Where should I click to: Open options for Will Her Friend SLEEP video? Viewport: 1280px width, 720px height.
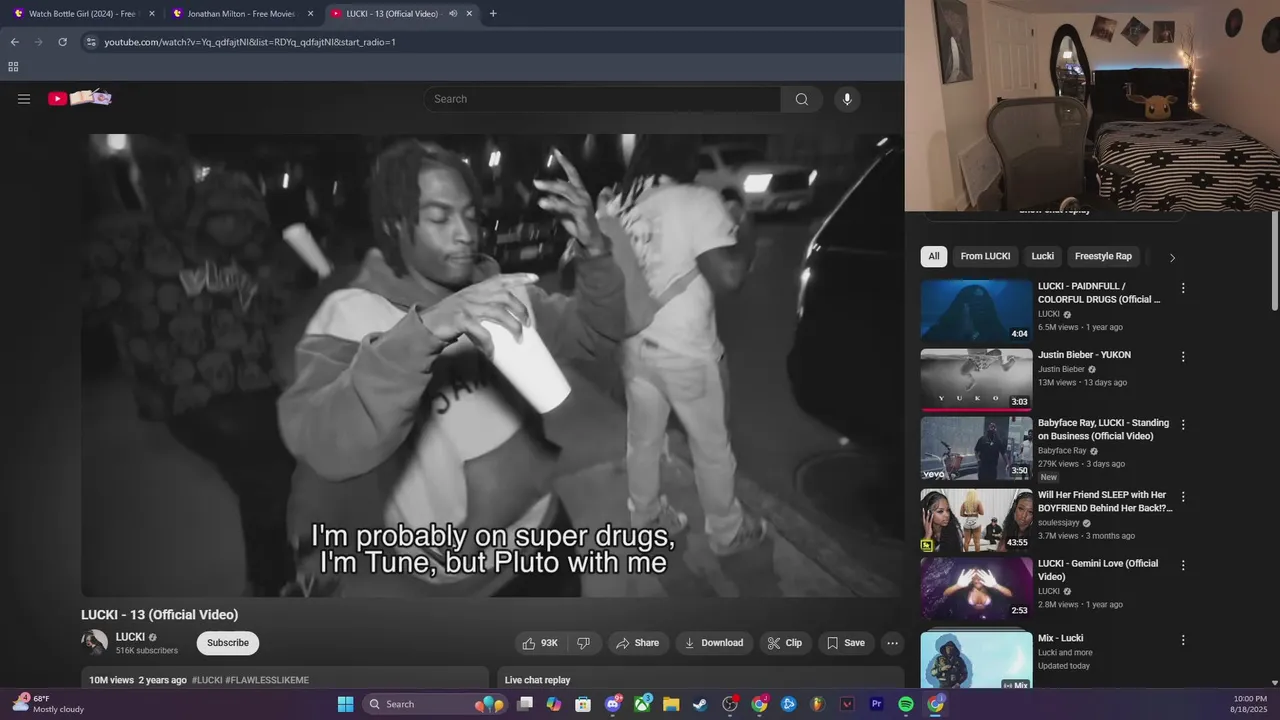point(1183,497)
